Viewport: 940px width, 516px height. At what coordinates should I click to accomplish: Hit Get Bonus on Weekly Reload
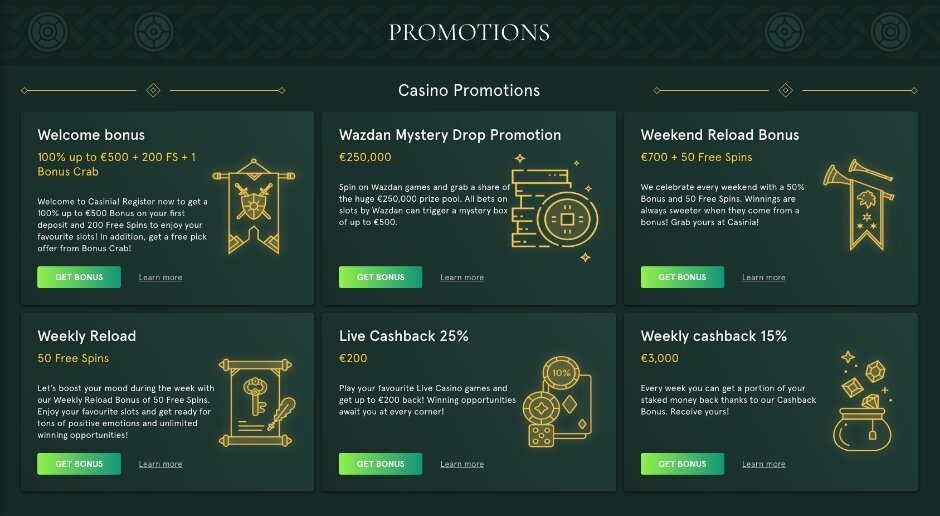click(79, 464)
